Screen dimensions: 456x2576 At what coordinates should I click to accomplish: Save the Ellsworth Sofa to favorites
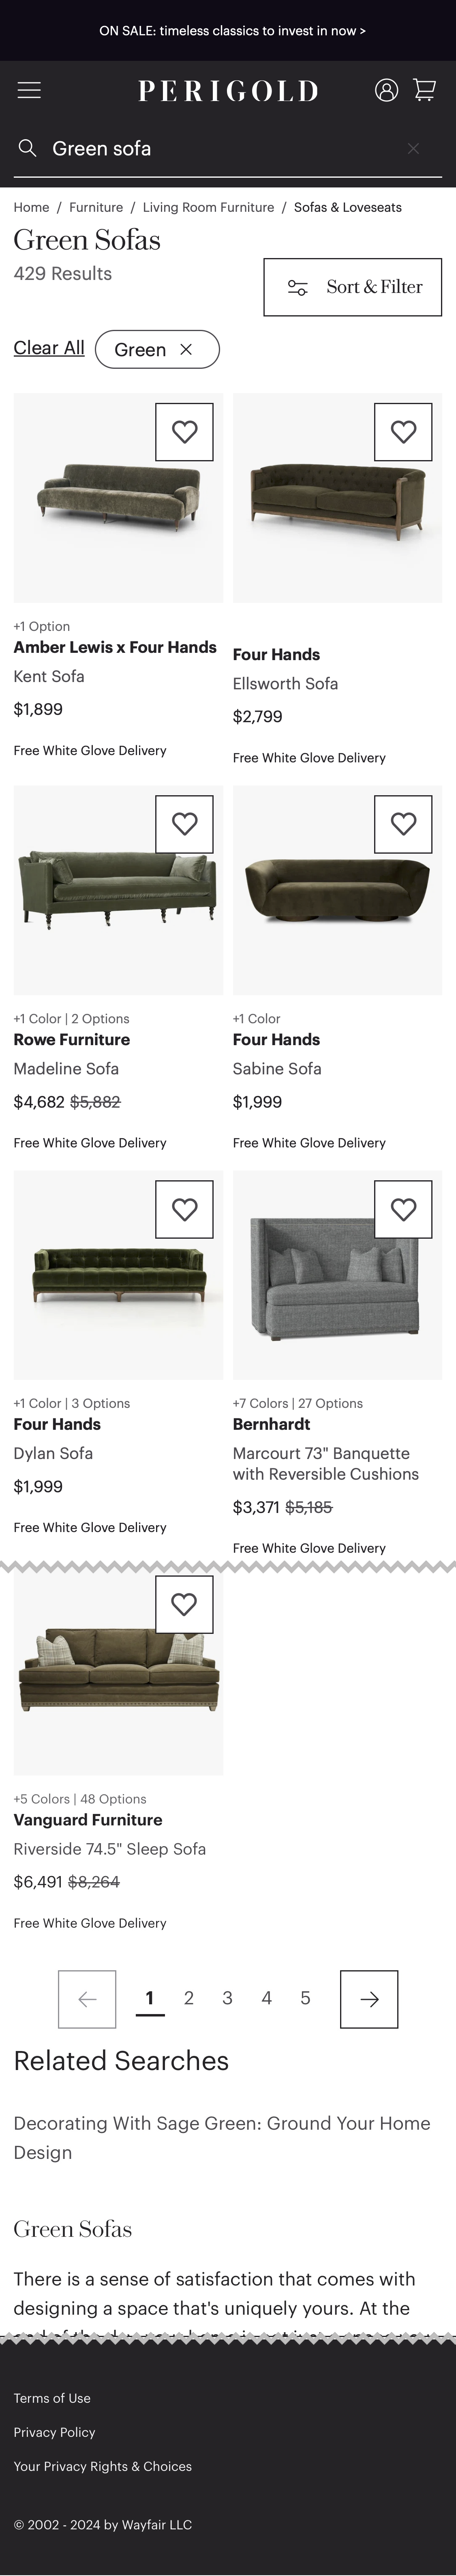pyautogui.click(x=403, y=432)
